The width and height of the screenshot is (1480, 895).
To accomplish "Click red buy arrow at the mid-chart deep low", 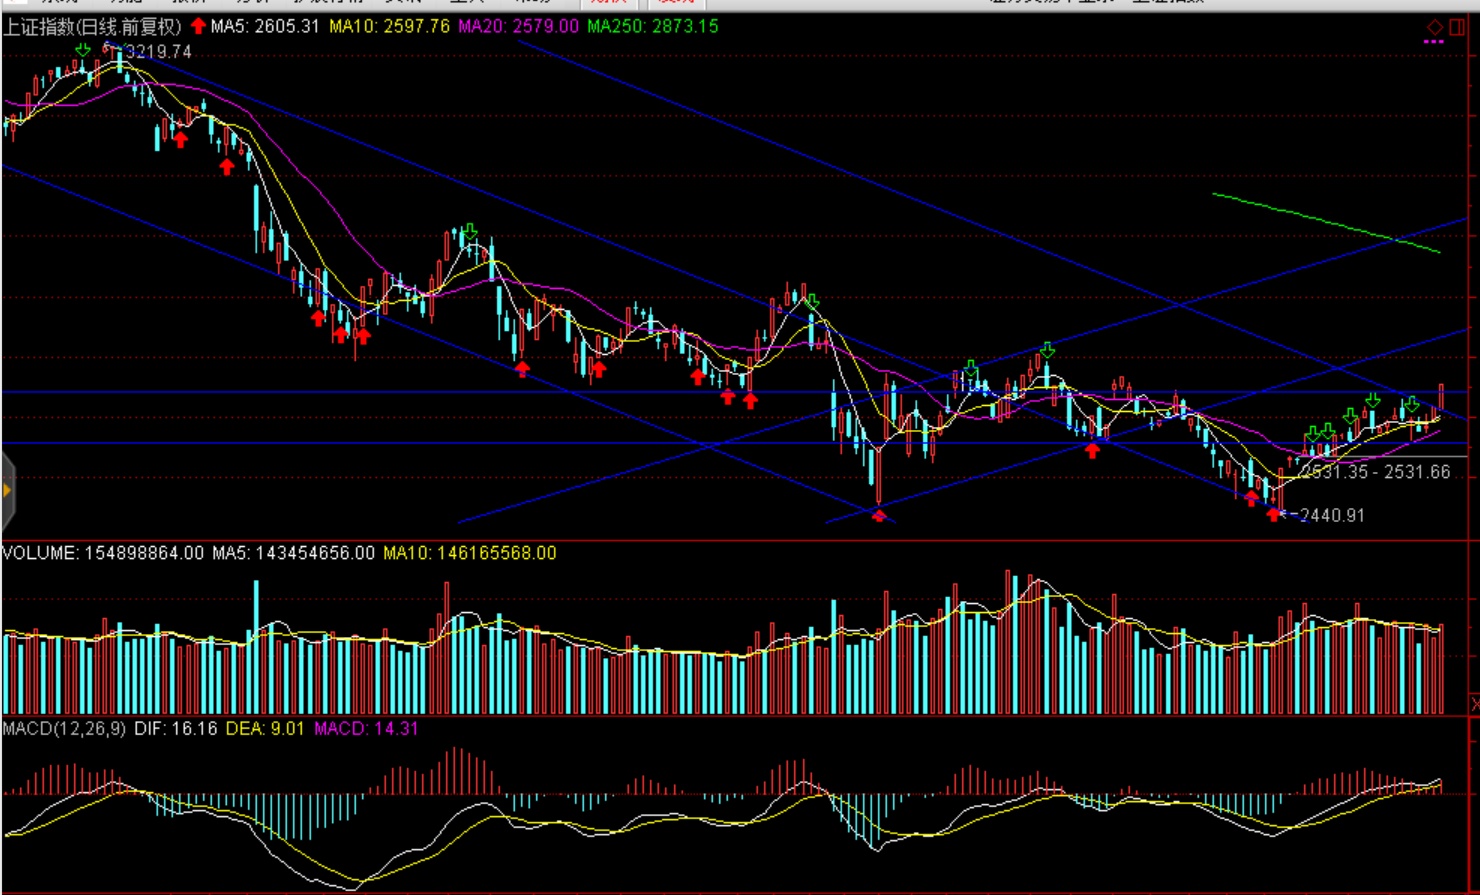I will coord(878,515).
